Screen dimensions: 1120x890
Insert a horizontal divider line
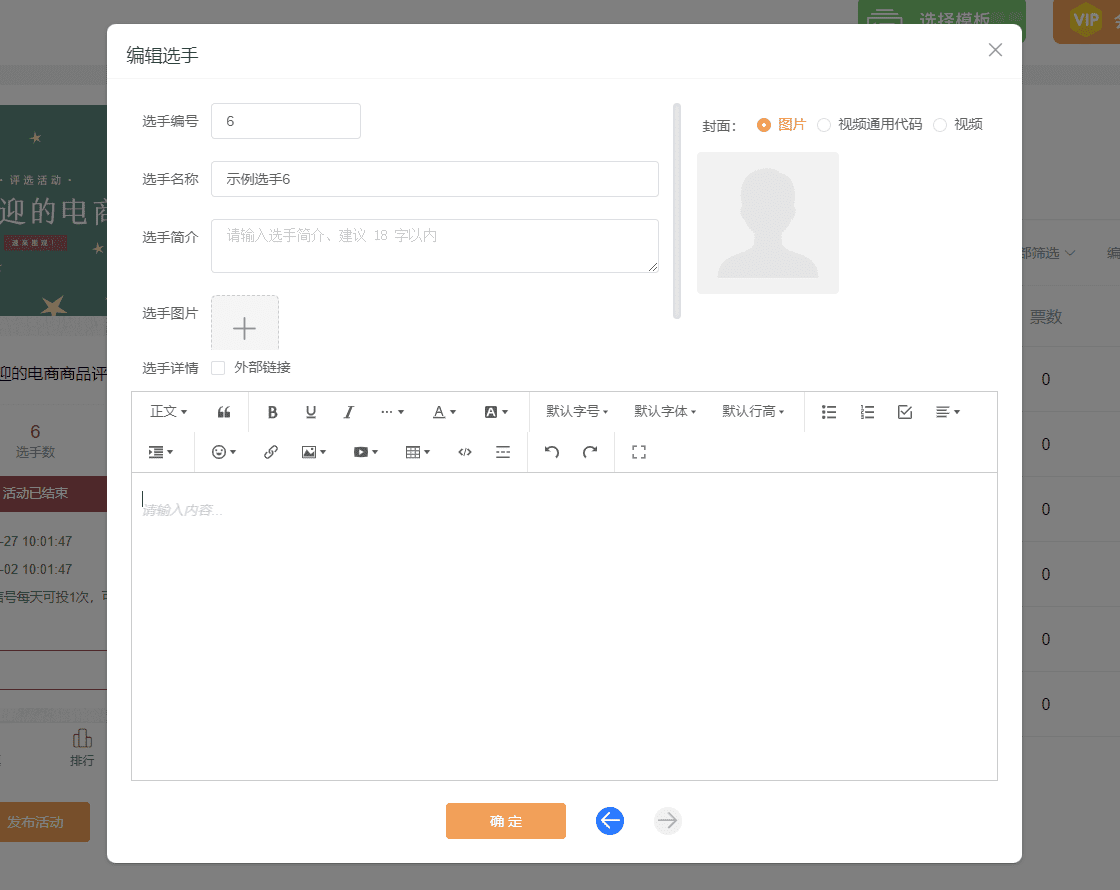point(502,451)
